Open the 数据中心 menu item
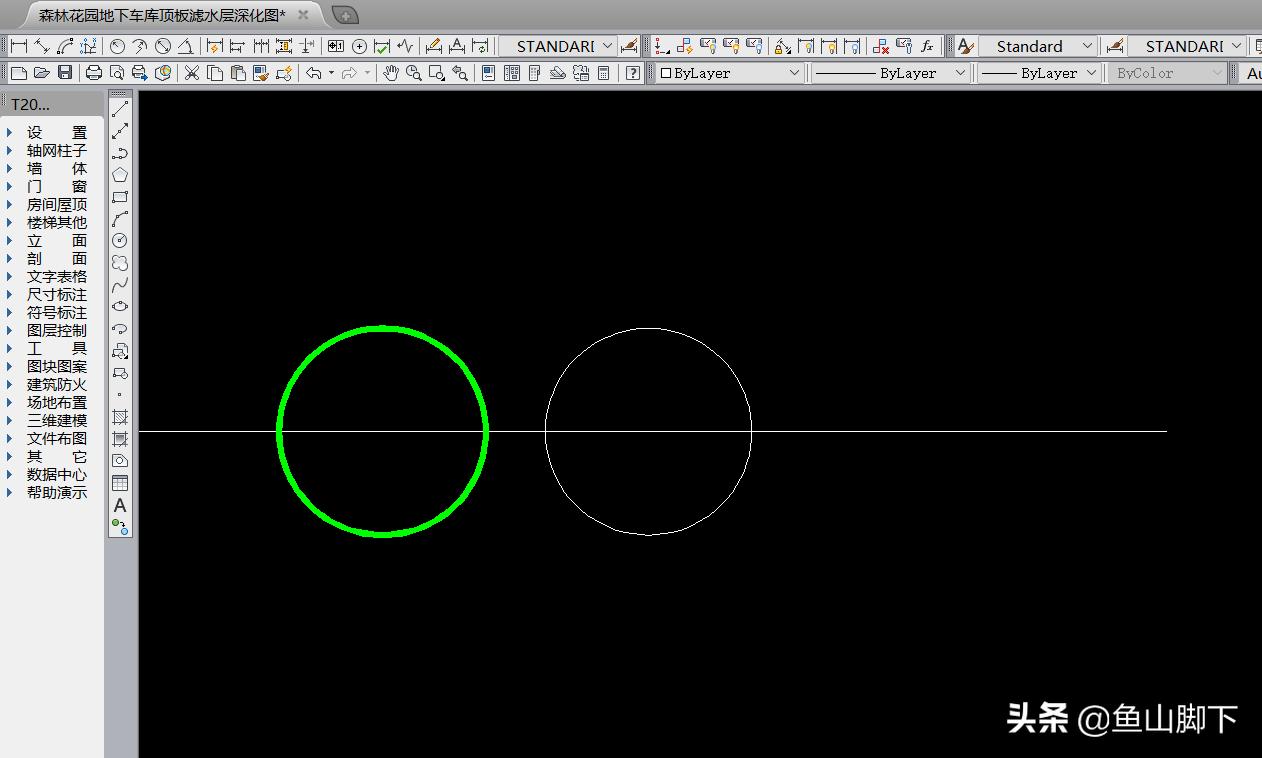1262x758 pixels. 57,474
